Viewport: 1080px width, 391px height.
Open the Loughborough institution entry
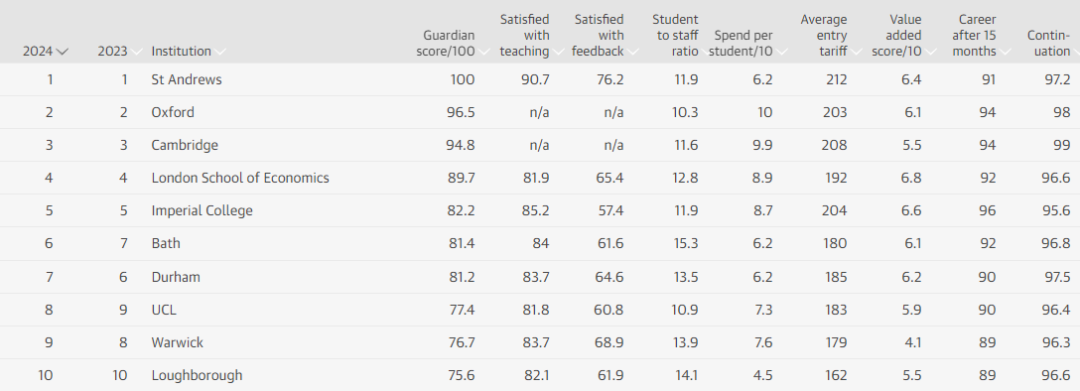click(x=197, y=375)
